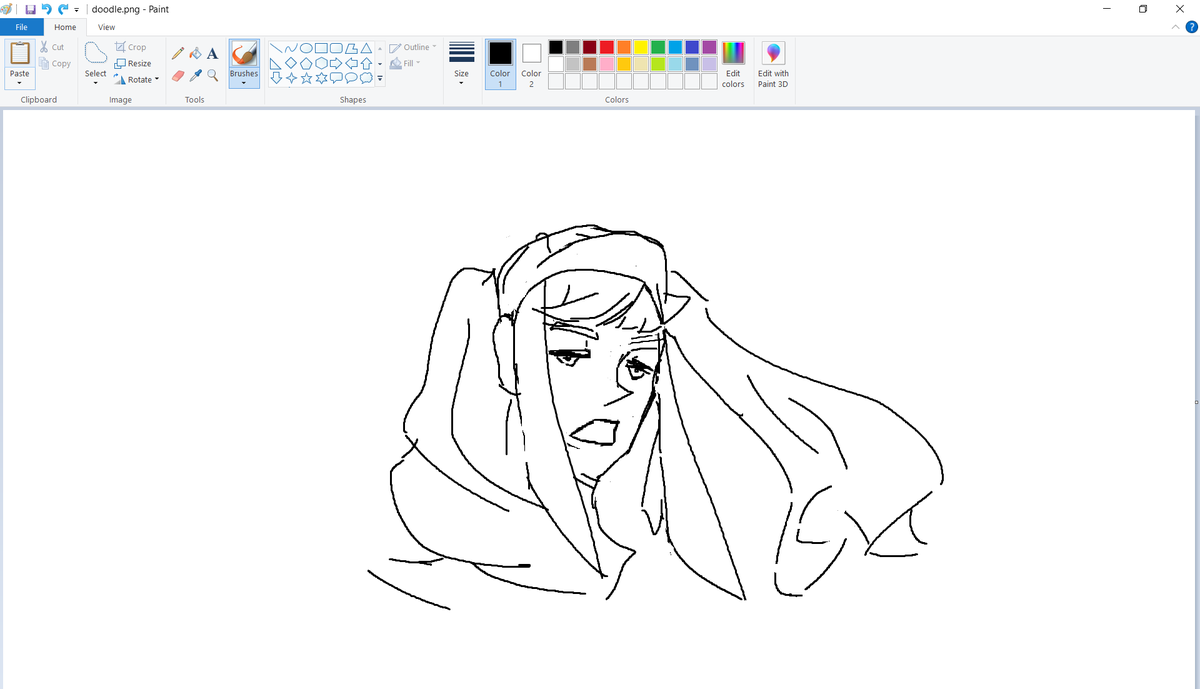Image resolution: width=1200 pixels, height=689 pixels.
Task: Choose the Right triangle shape
Action: [276, 63]
